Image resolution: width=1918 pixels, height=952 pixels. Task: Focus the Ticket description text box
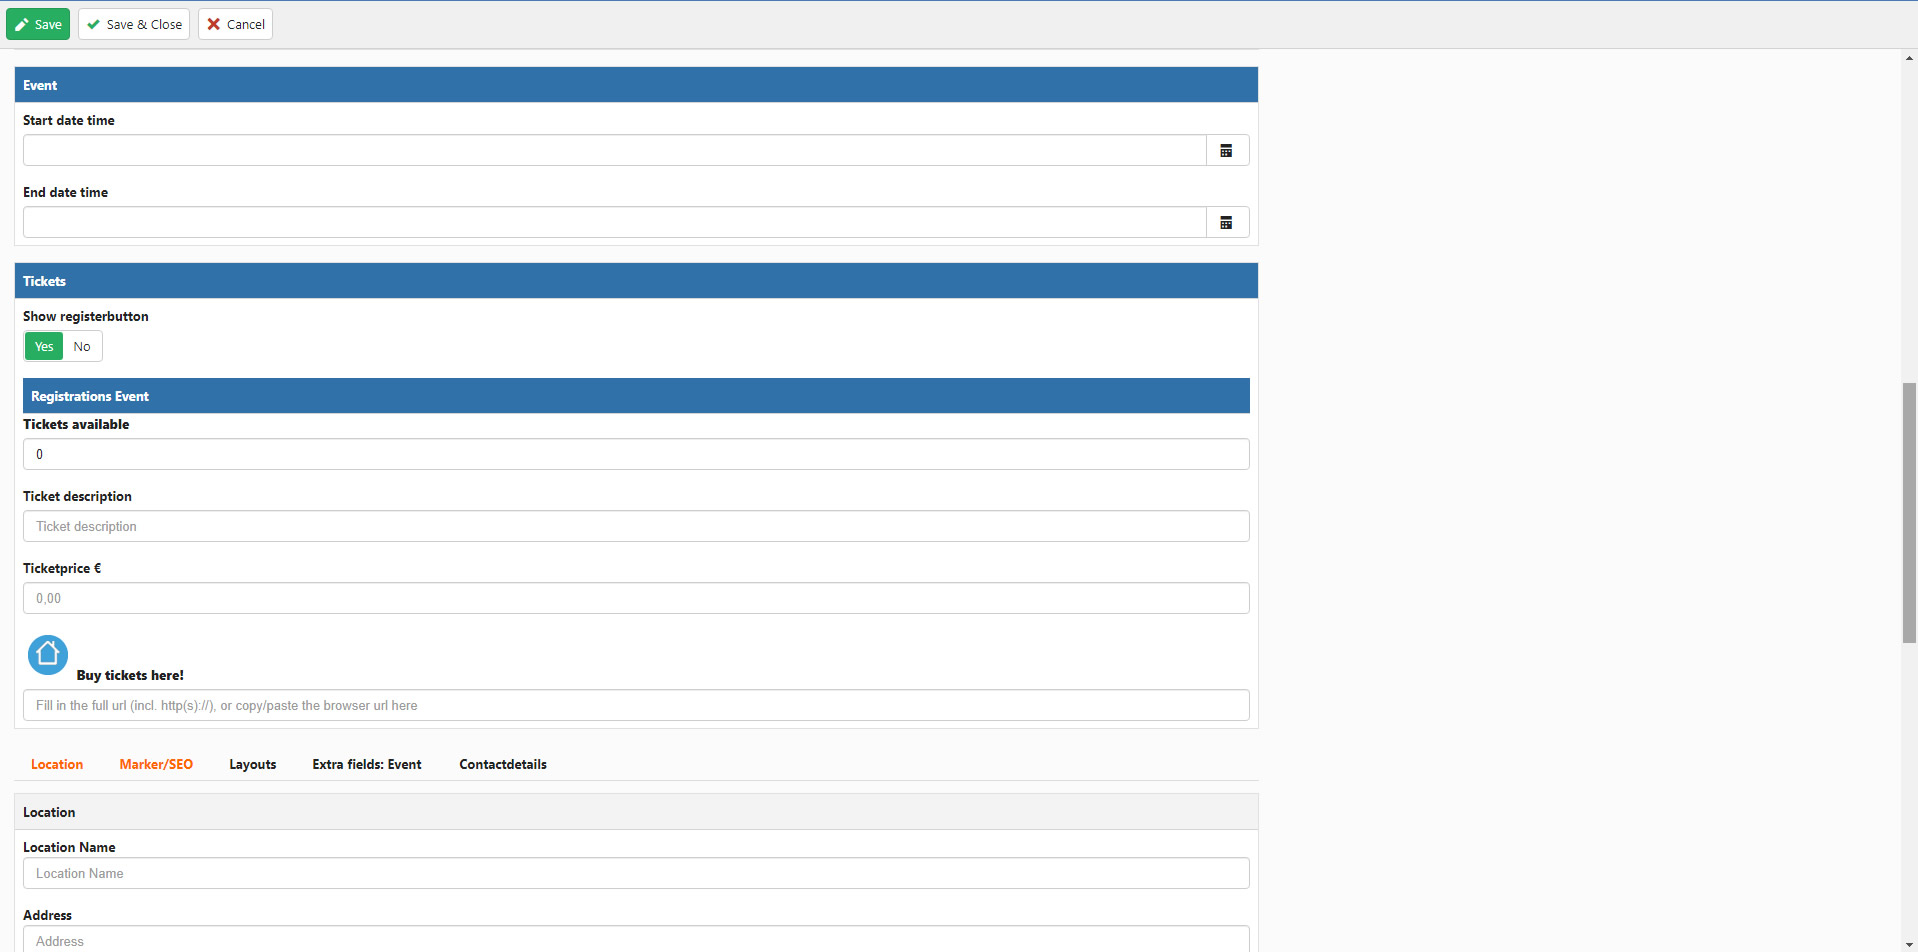tap(636, 527)
